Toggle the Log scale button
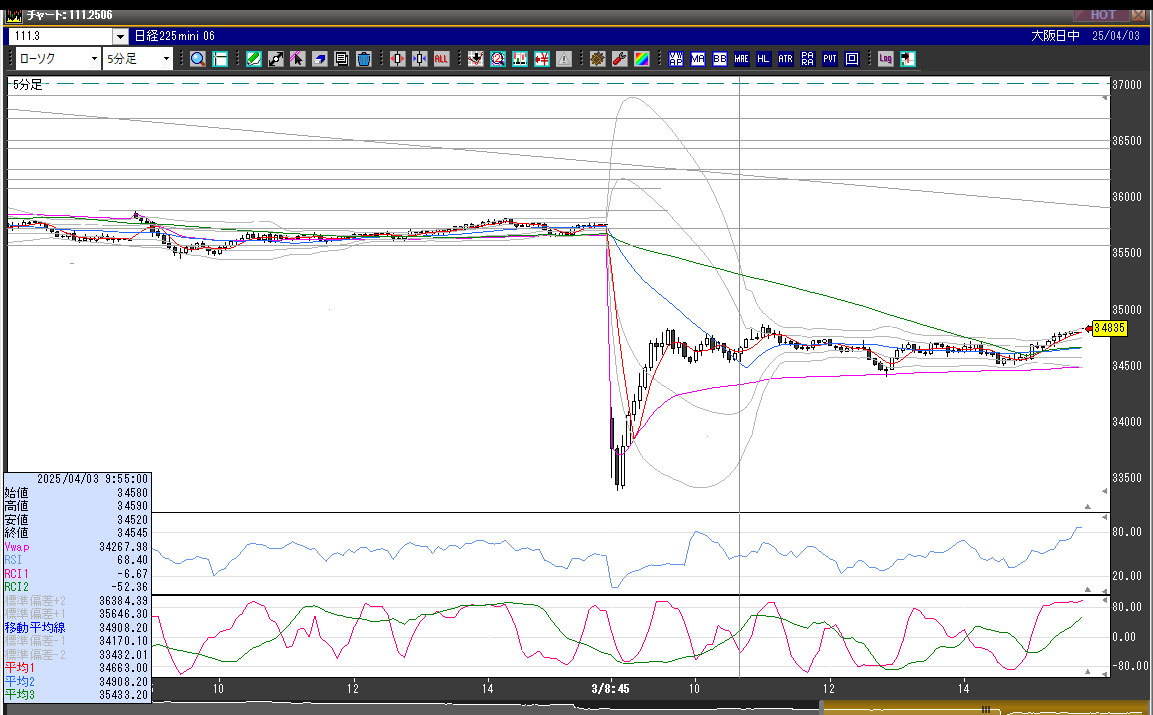 [885, 59]
